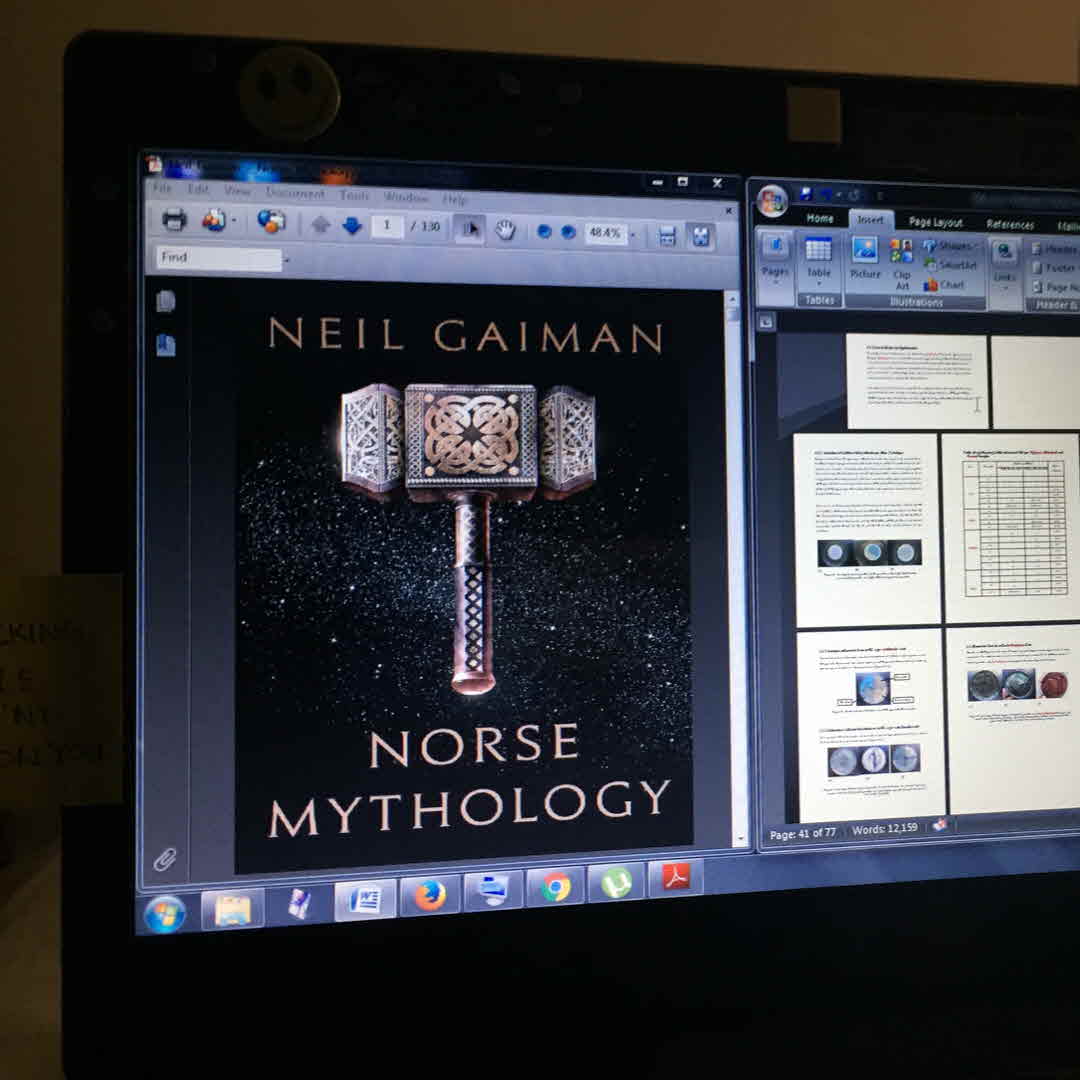Open the Document menu in PDF reader
This screenshot has height=1080, width=1080.
(295, 194)
